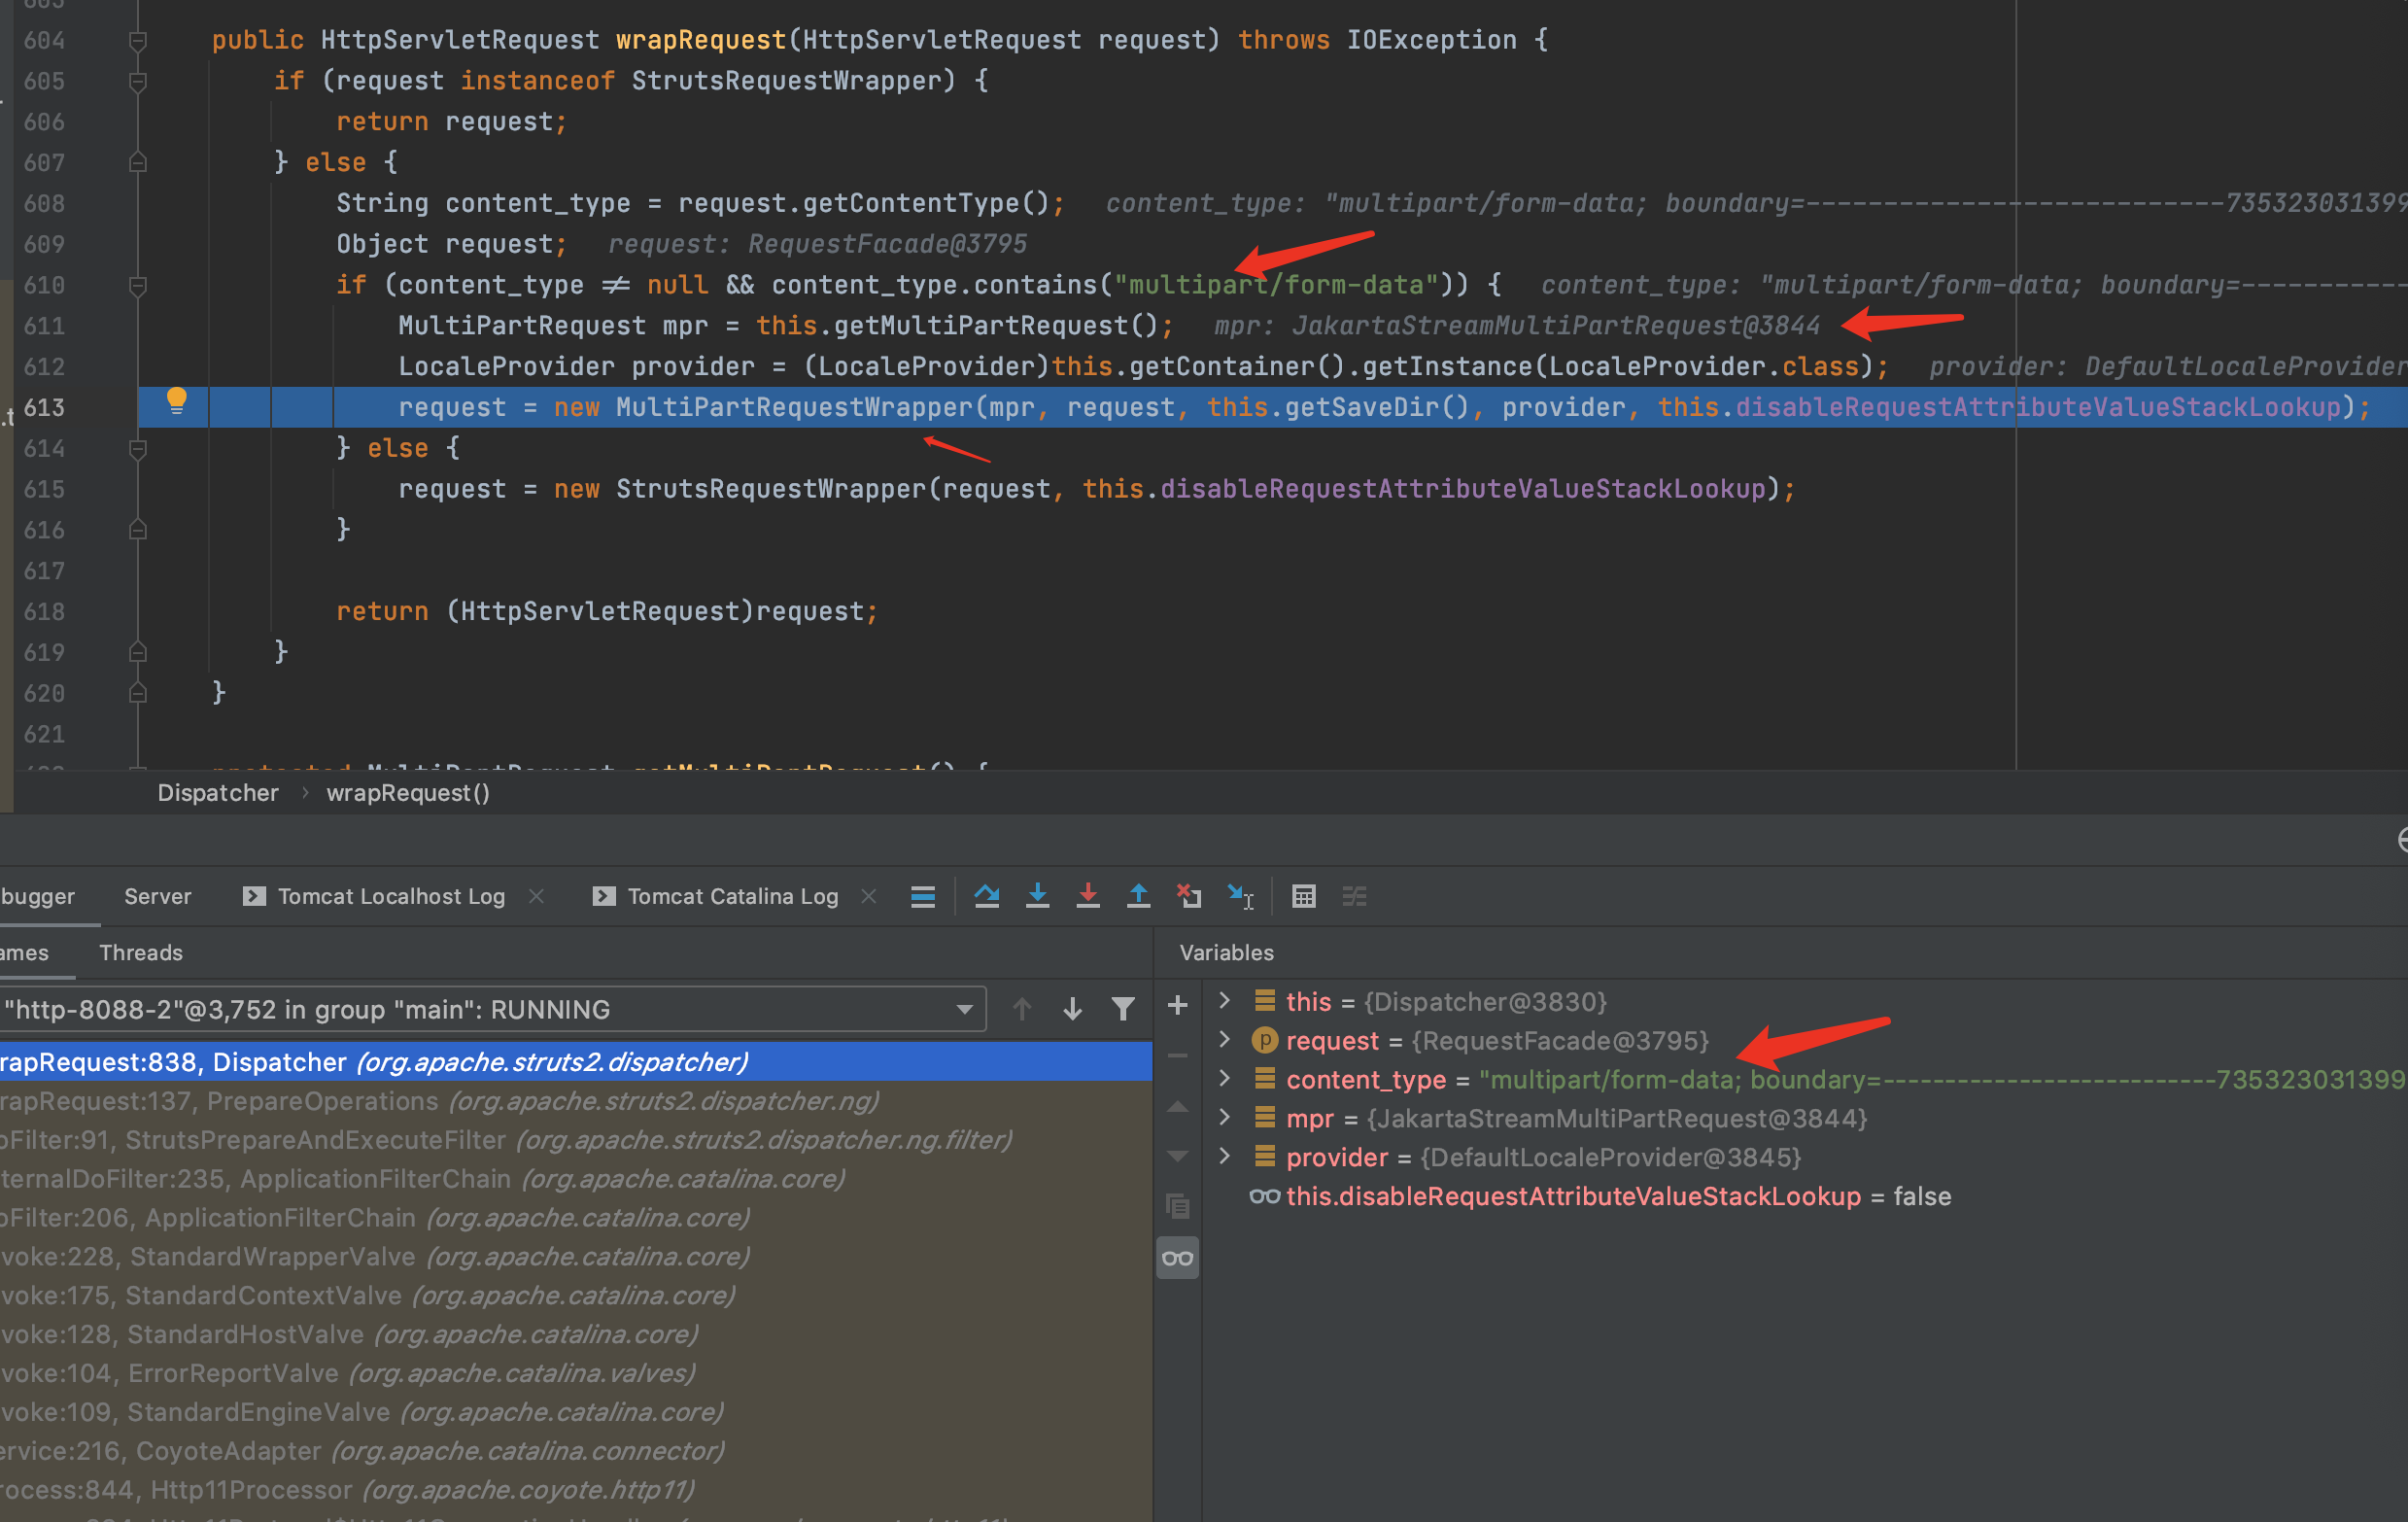Expand the 'provider' DefaultLocaleProvider node
2408x1522 pixels.
1224,1156
